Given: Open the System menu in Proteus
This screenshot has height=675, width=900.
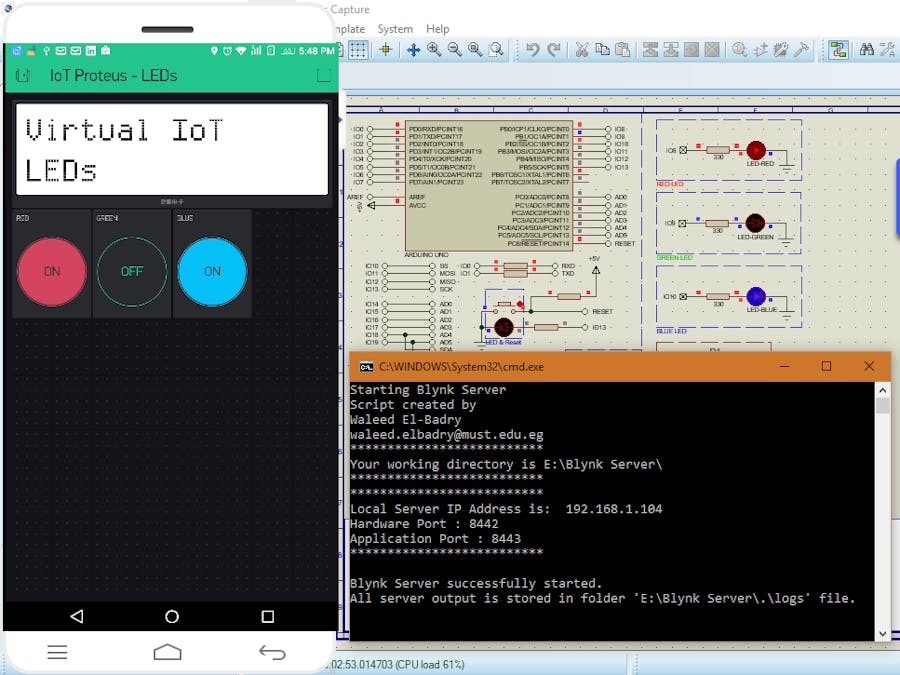Looking at the screenshot, I should (395, 29).
